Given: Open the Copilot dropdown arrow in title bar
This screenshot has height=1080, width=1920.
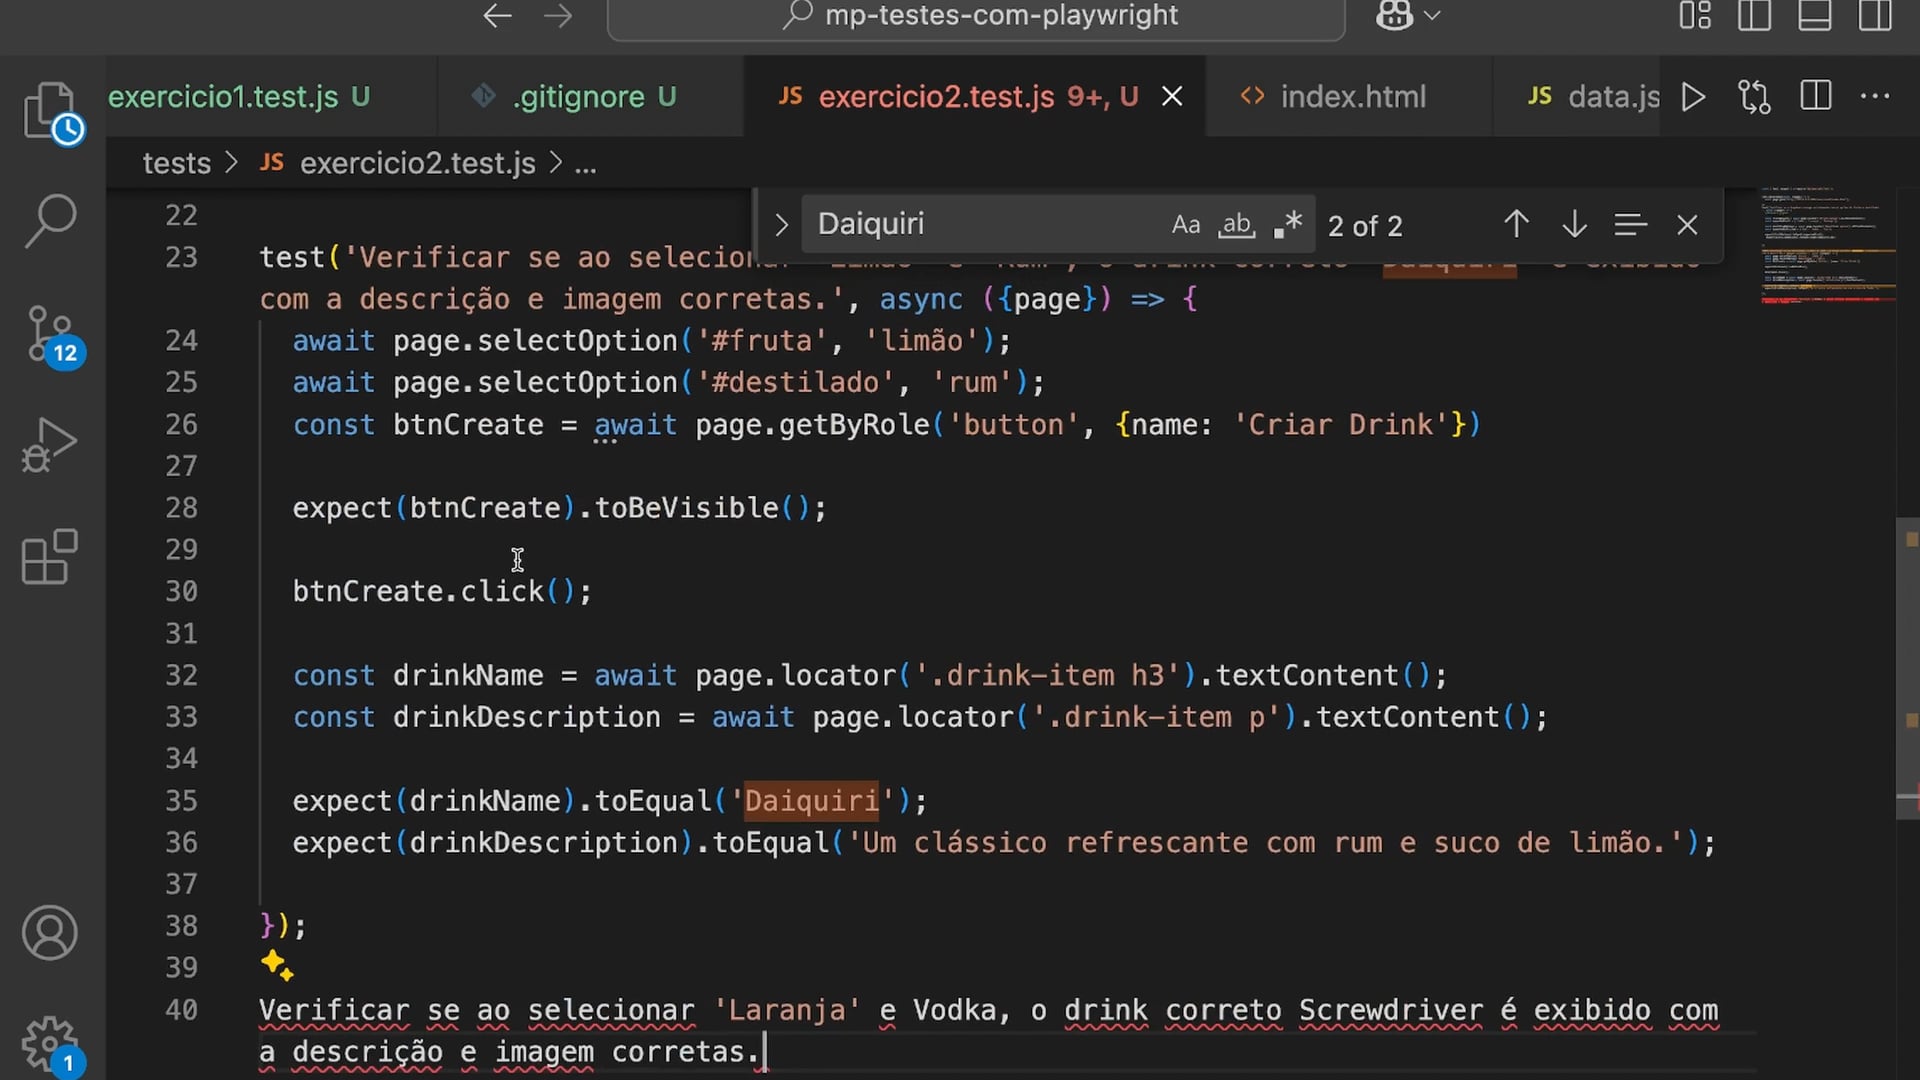Looking at the screenshot, I should 1432,16.
